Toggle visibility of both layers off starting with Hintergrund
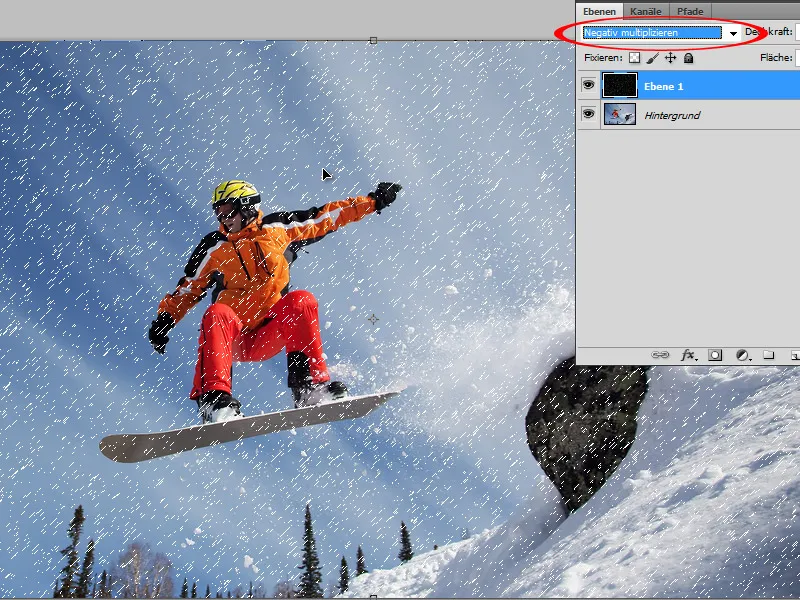The width and height of the screenshot is (800, 600). coord(590,114)
